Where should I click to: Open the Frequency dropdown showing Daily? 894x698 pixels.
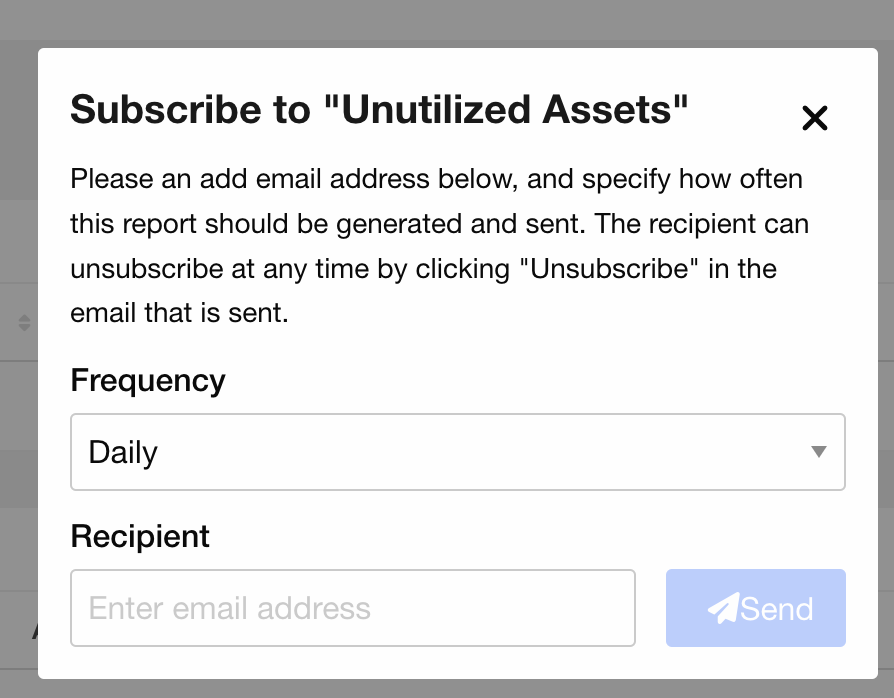click(457, 452)
